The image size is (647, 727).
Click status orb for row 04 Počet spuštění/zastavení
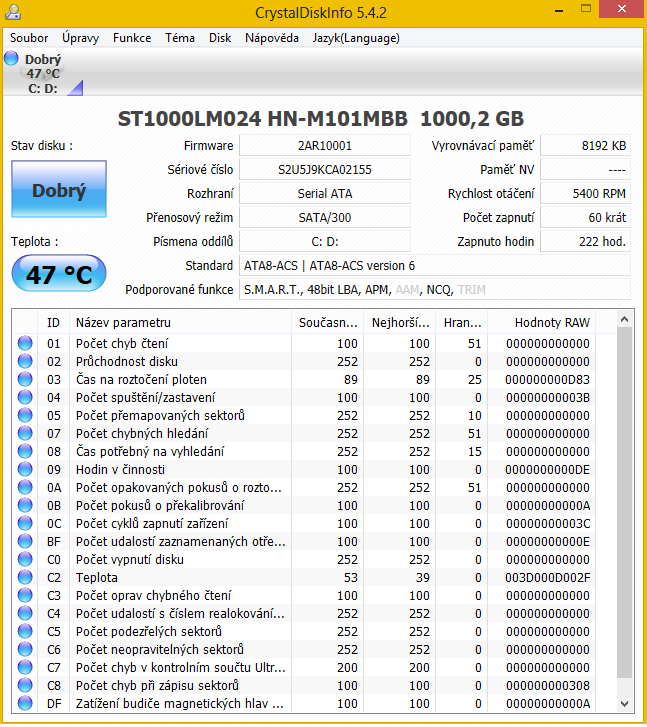pos(25,398)
